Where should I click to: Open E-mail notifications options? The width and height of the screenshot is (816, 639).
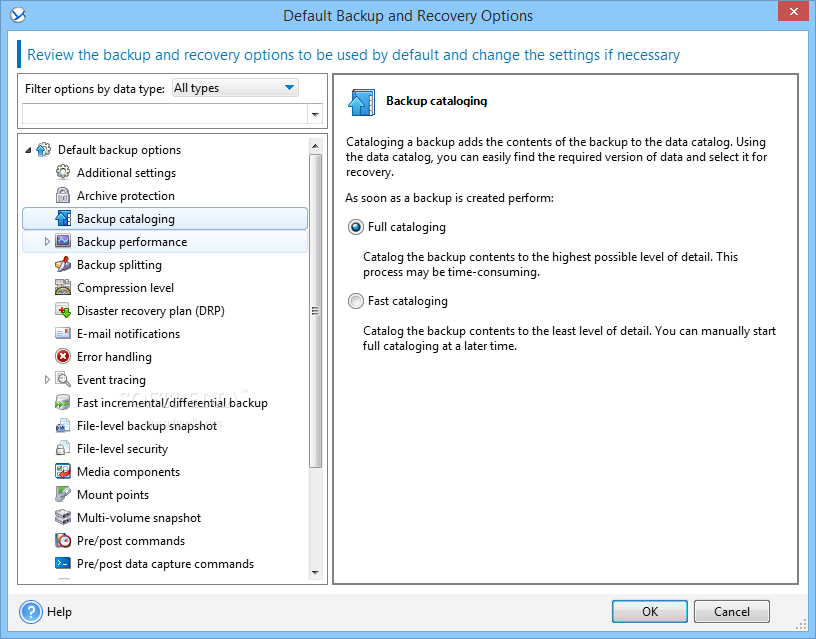pos(129,334)
